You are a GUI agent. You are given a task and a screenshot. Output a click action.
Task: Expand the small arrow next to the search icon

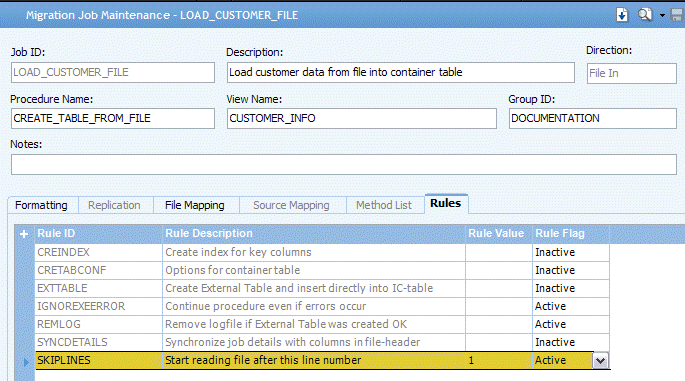point(662,15)
